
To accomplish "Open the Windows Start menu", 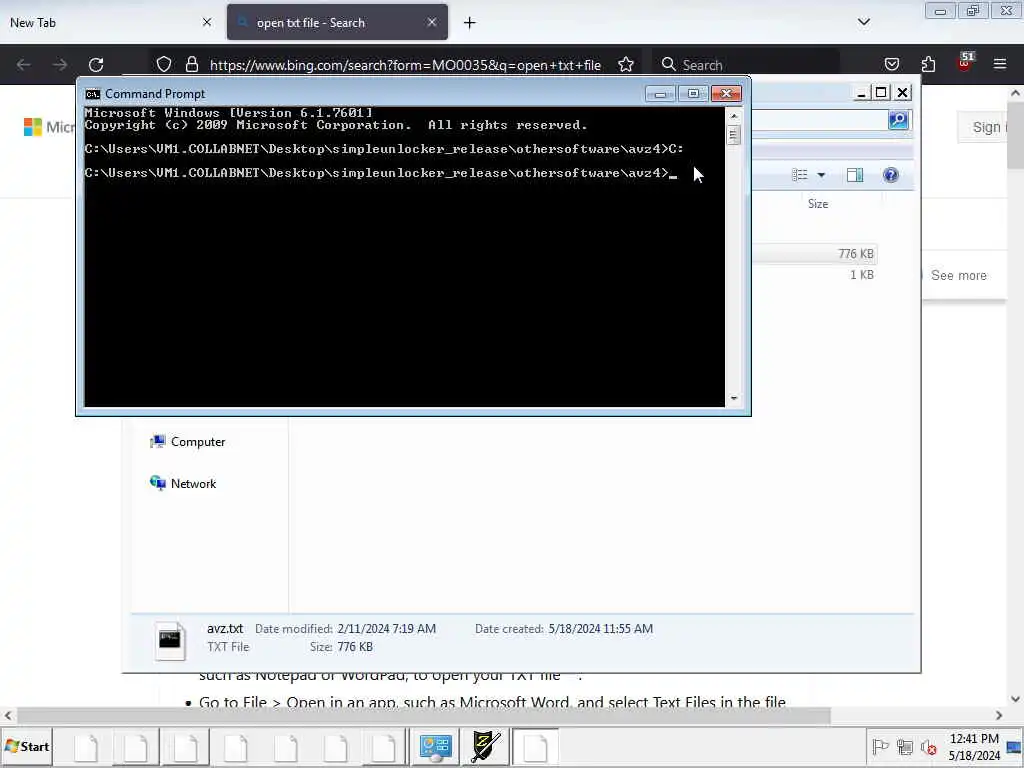I will pyautogui.click(x=26, y=746).
